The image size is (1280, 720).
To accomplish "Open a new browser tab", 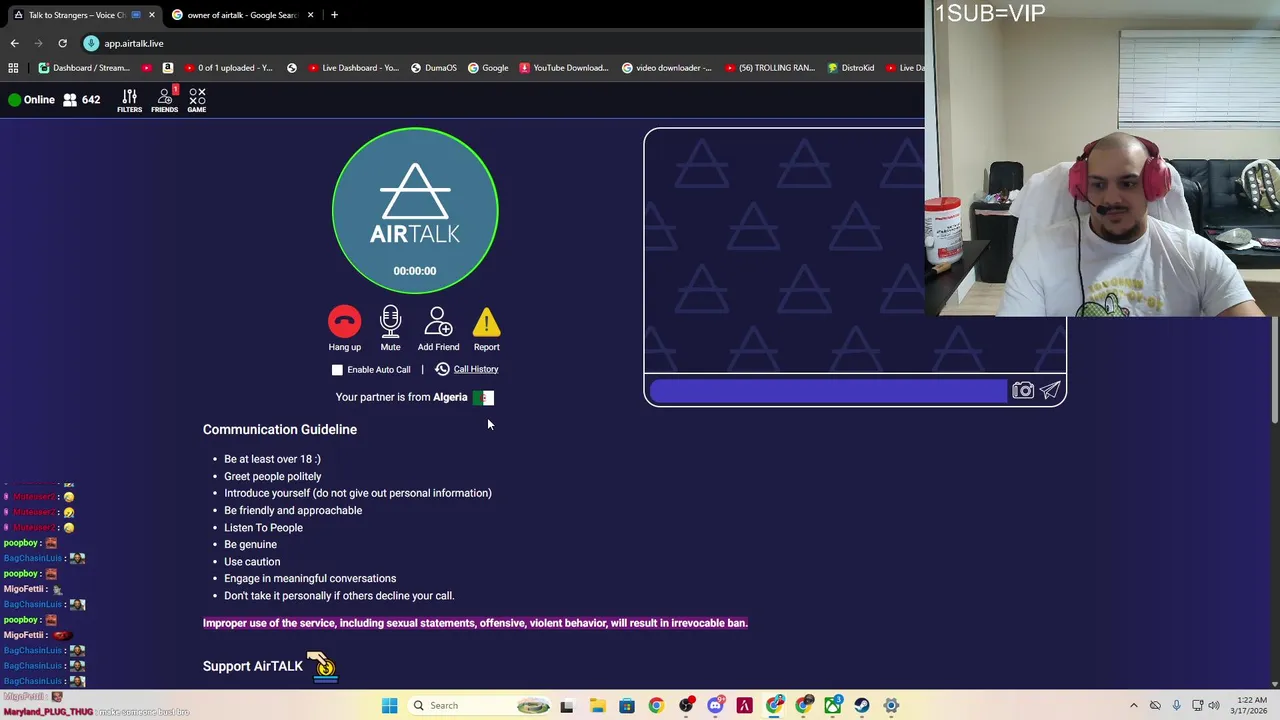I will point(334,15).
